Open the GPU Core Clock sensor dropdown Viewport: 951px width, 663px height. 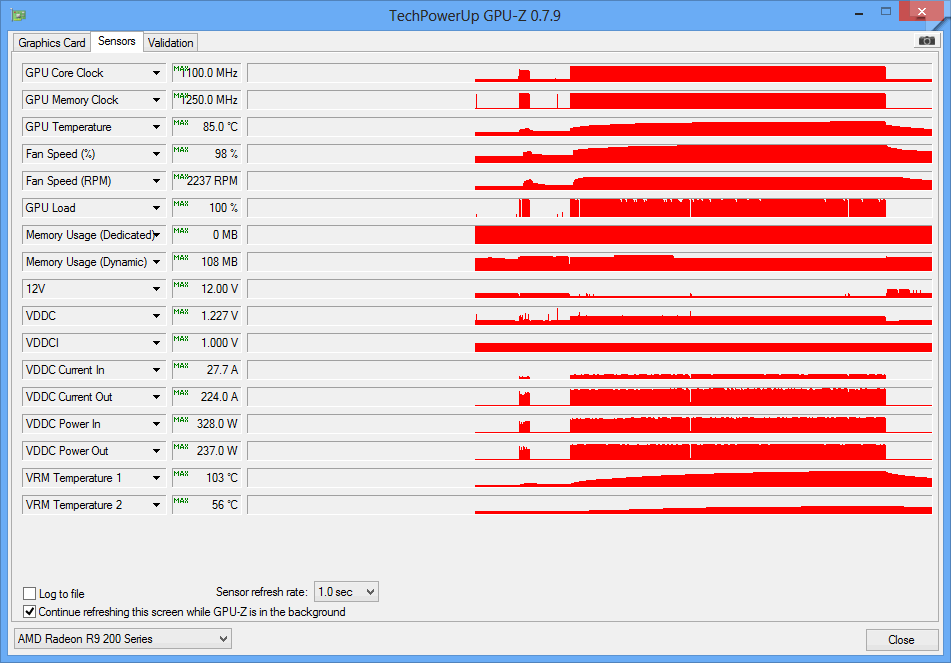pyautogui.click(x=93, y=73)
